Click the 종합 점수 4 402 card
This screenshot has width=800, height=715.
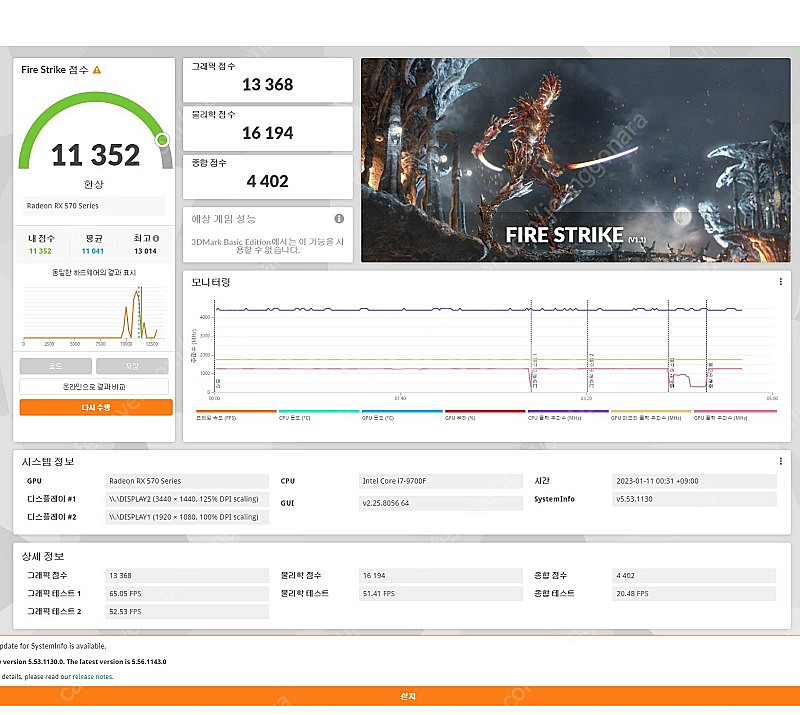[267, 177]
